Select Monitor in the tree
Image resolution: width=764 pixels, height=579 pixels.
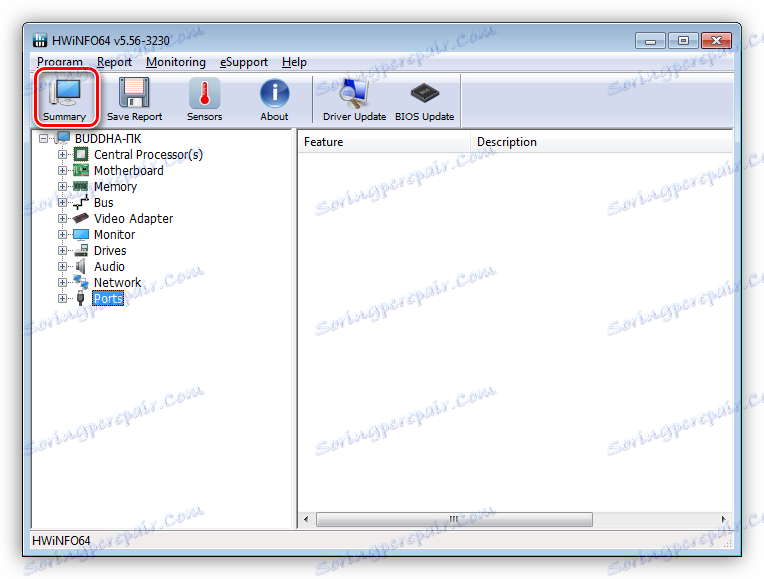[x=115, y=234]
